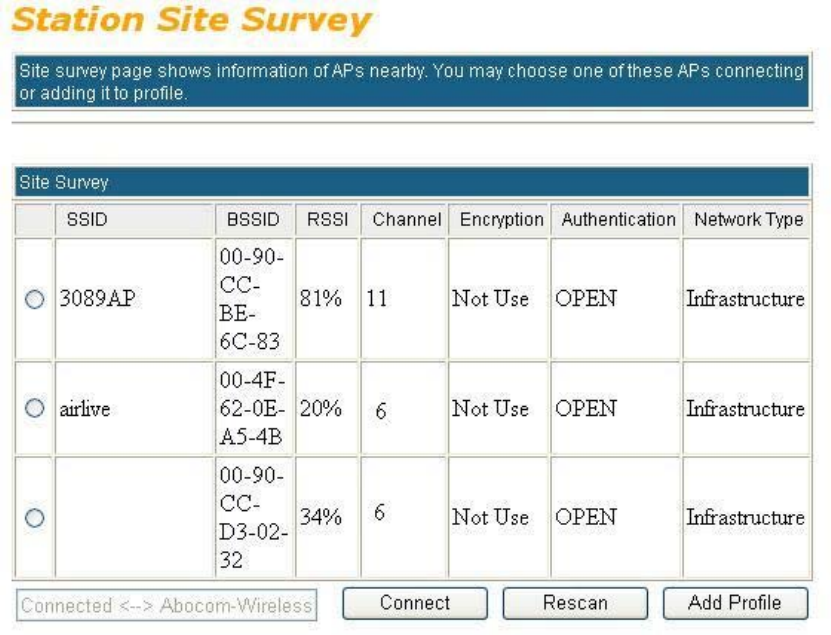
Task: Click the Connected <--> Abocom-Wireless status field
Action: (x=166, y=605)
